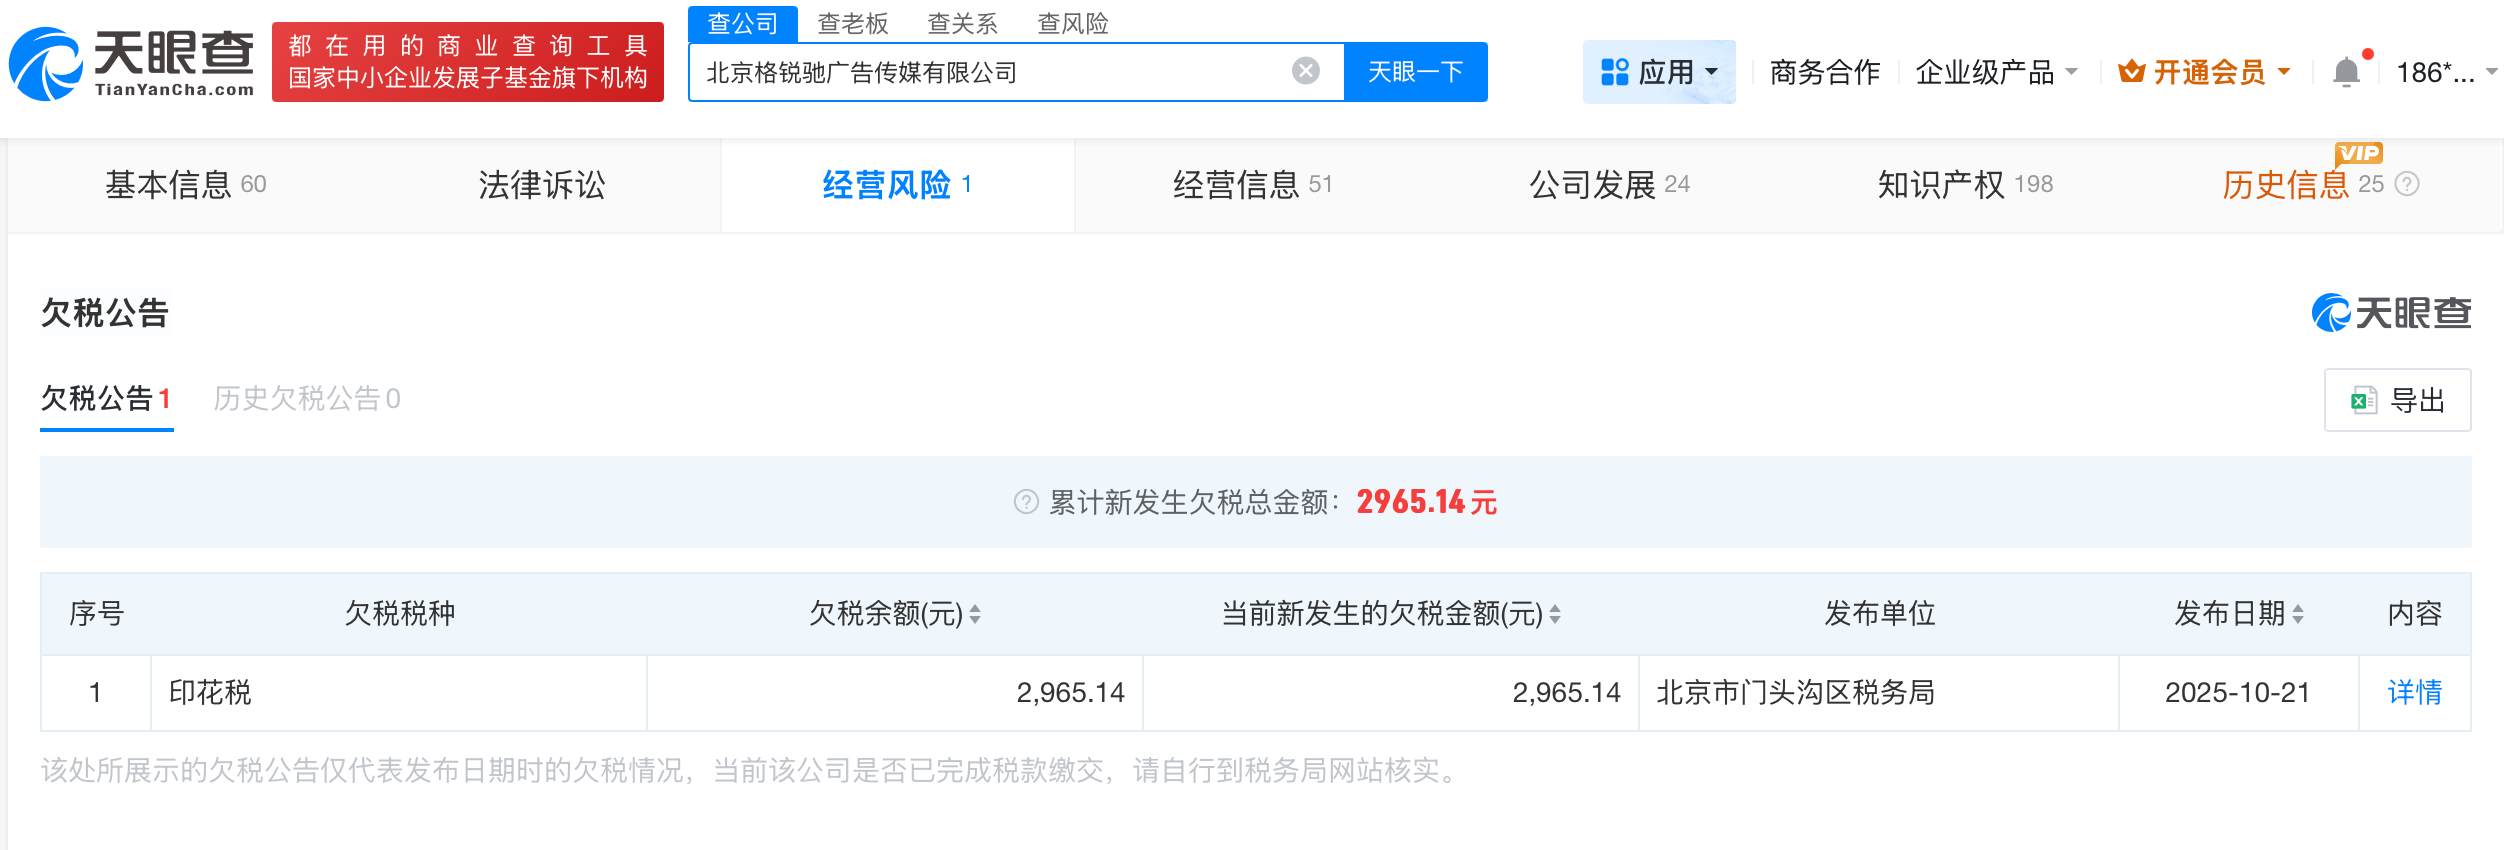Export the table via 导出 button
The height and width of the screenshot is (850, 2504).
click(2397, 400)
